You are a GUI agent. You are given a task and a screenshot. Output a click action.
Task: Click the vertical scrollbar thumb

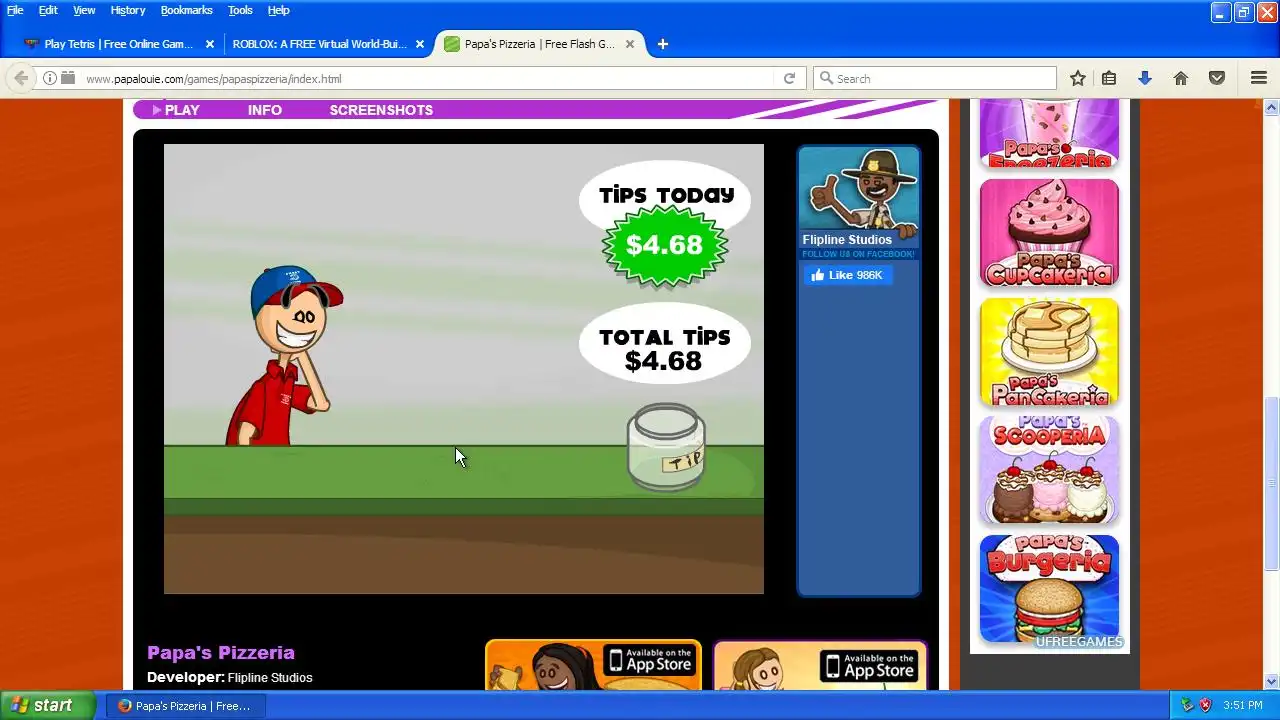pos(1271,483)
